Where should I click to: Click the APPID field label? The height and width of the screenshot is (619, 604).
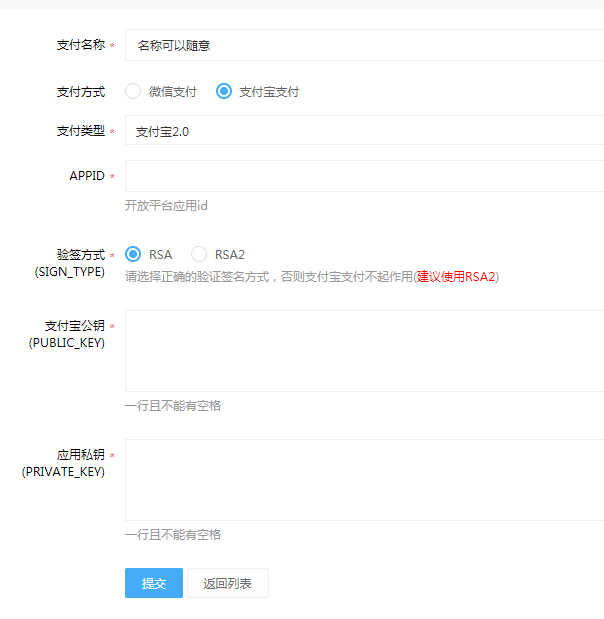pos(86,176)
